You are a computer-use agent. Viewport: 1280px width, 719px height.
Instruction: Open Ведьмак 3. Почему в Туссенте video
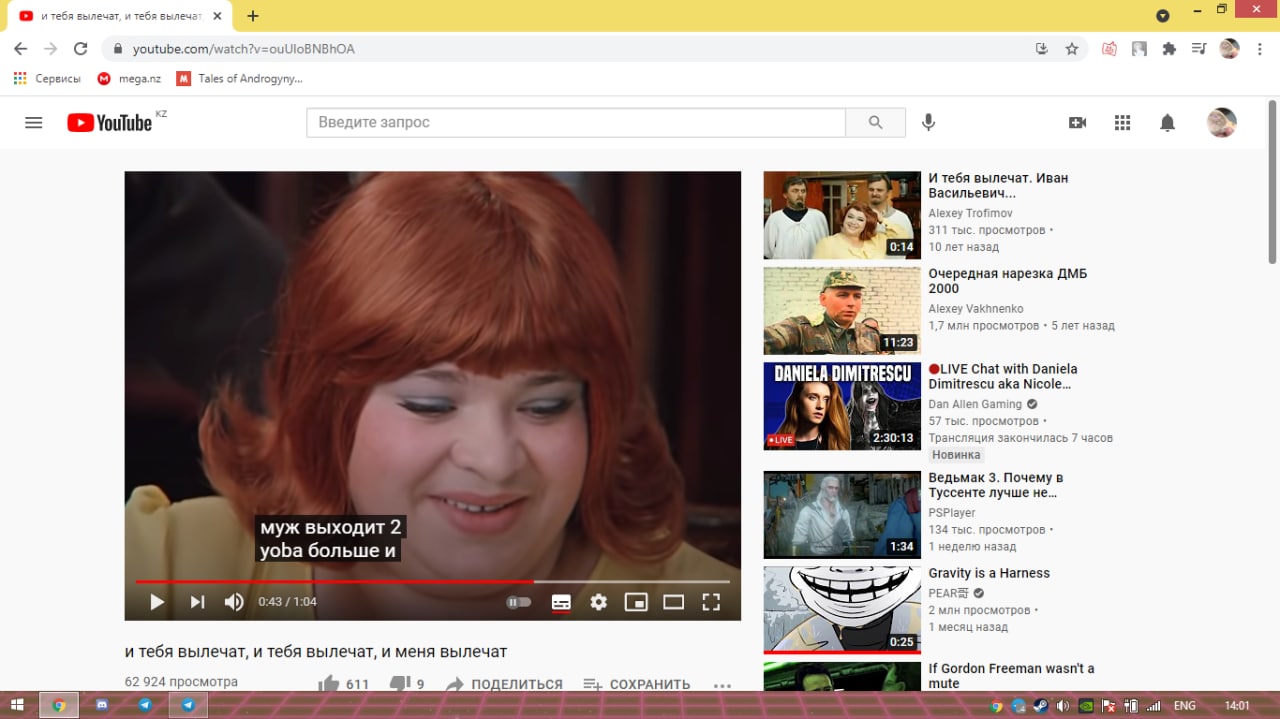(x=995, y=485)
